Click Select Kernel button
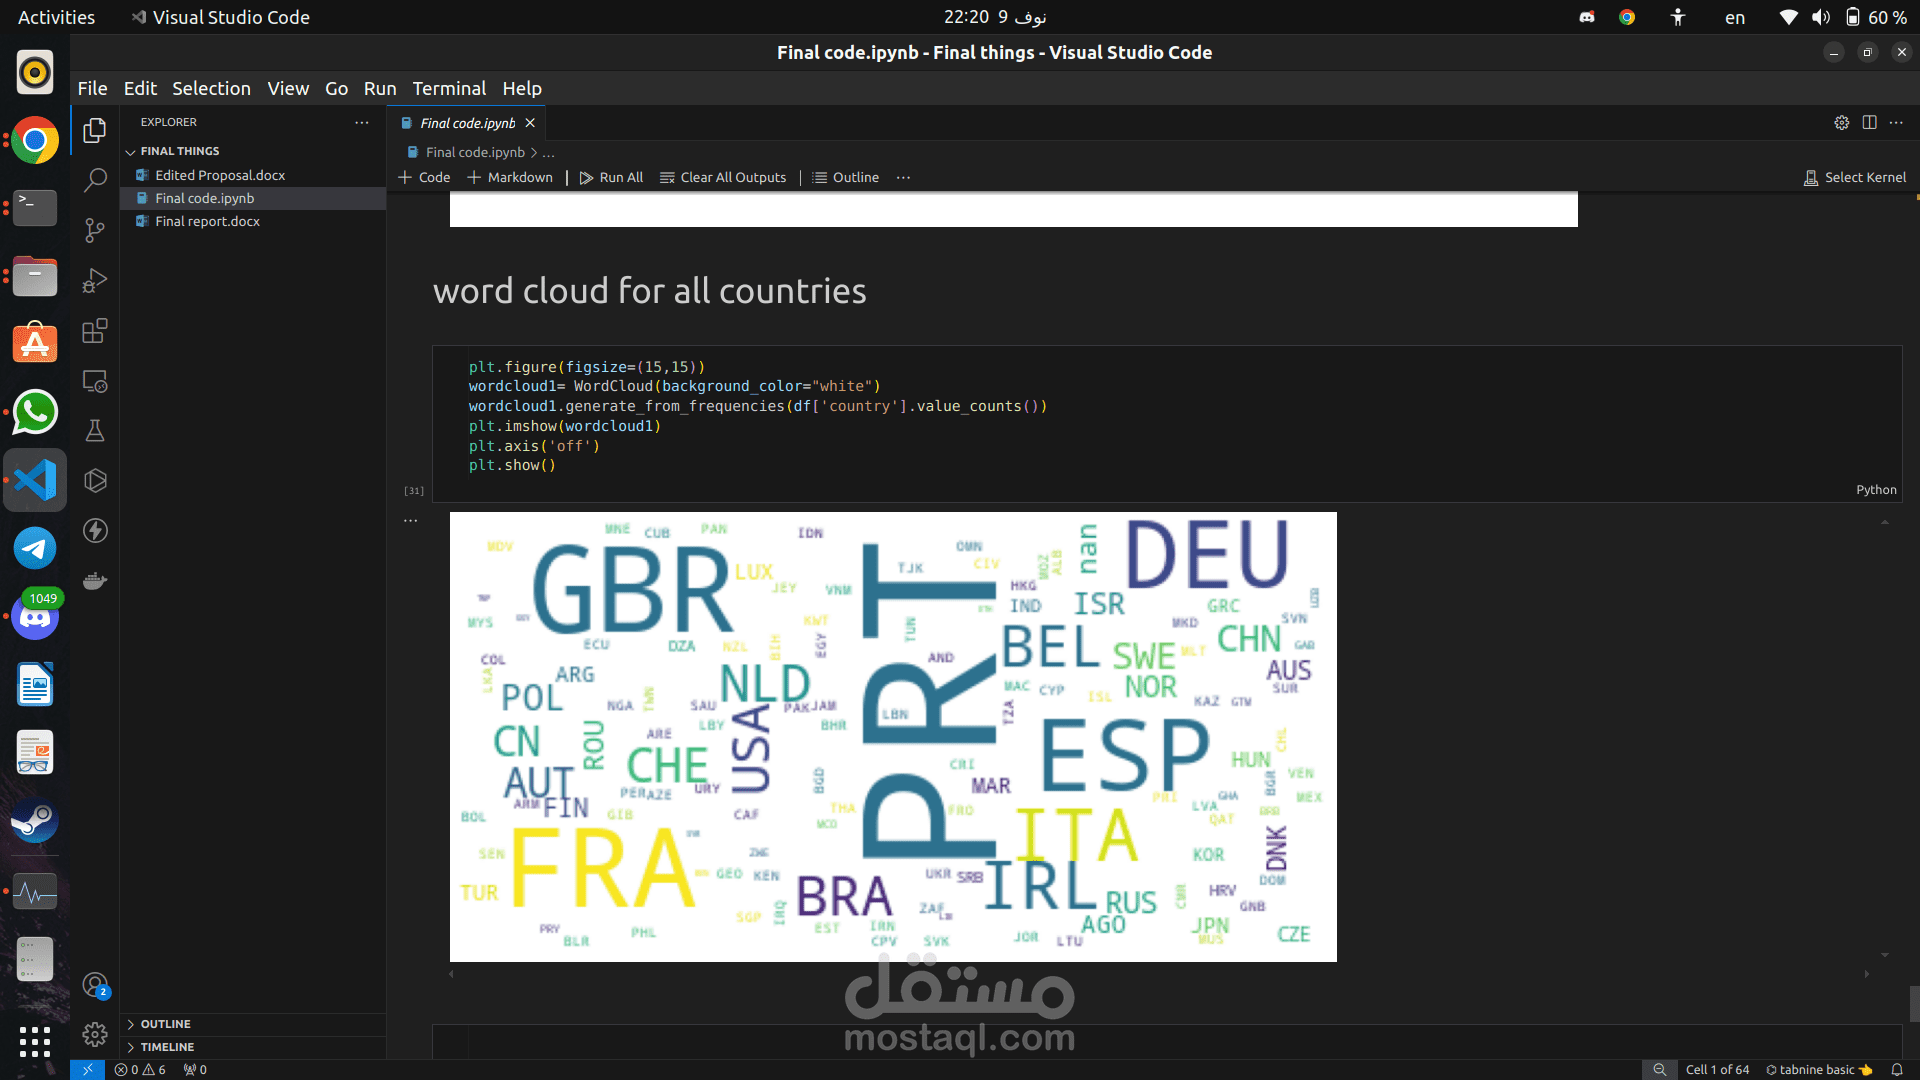1920x1080 pixels. point(1855,177)
